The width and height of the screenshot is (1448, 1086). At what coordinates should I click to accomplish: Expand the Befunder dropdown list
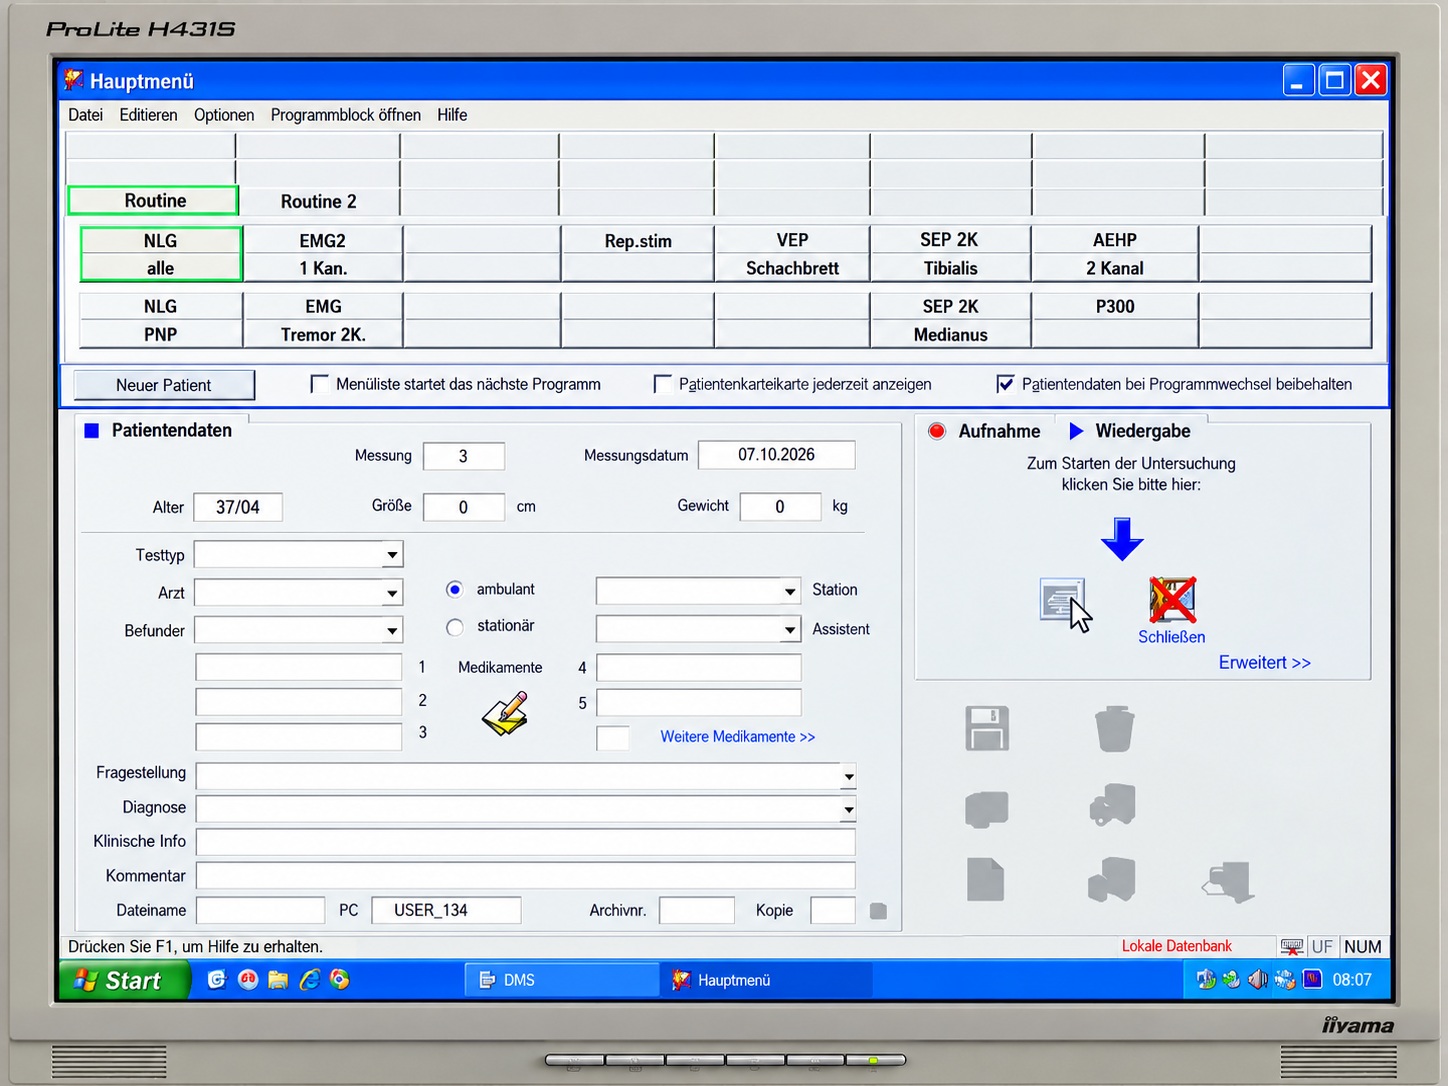(x=392, y=630)
